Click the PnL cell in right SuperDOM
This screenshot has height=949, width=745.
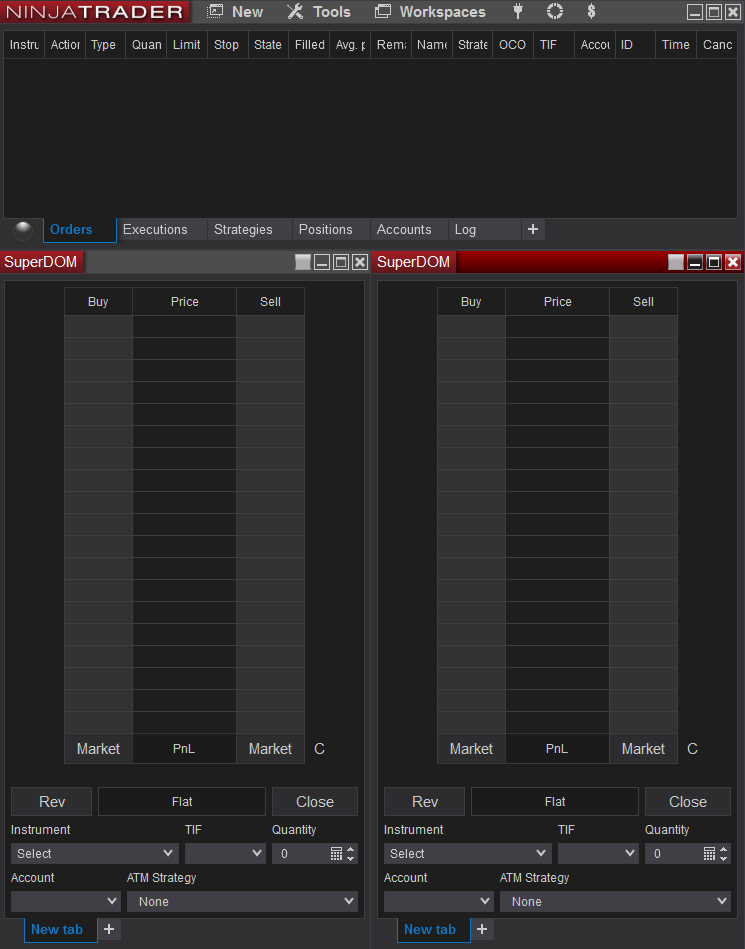(557, 749)
